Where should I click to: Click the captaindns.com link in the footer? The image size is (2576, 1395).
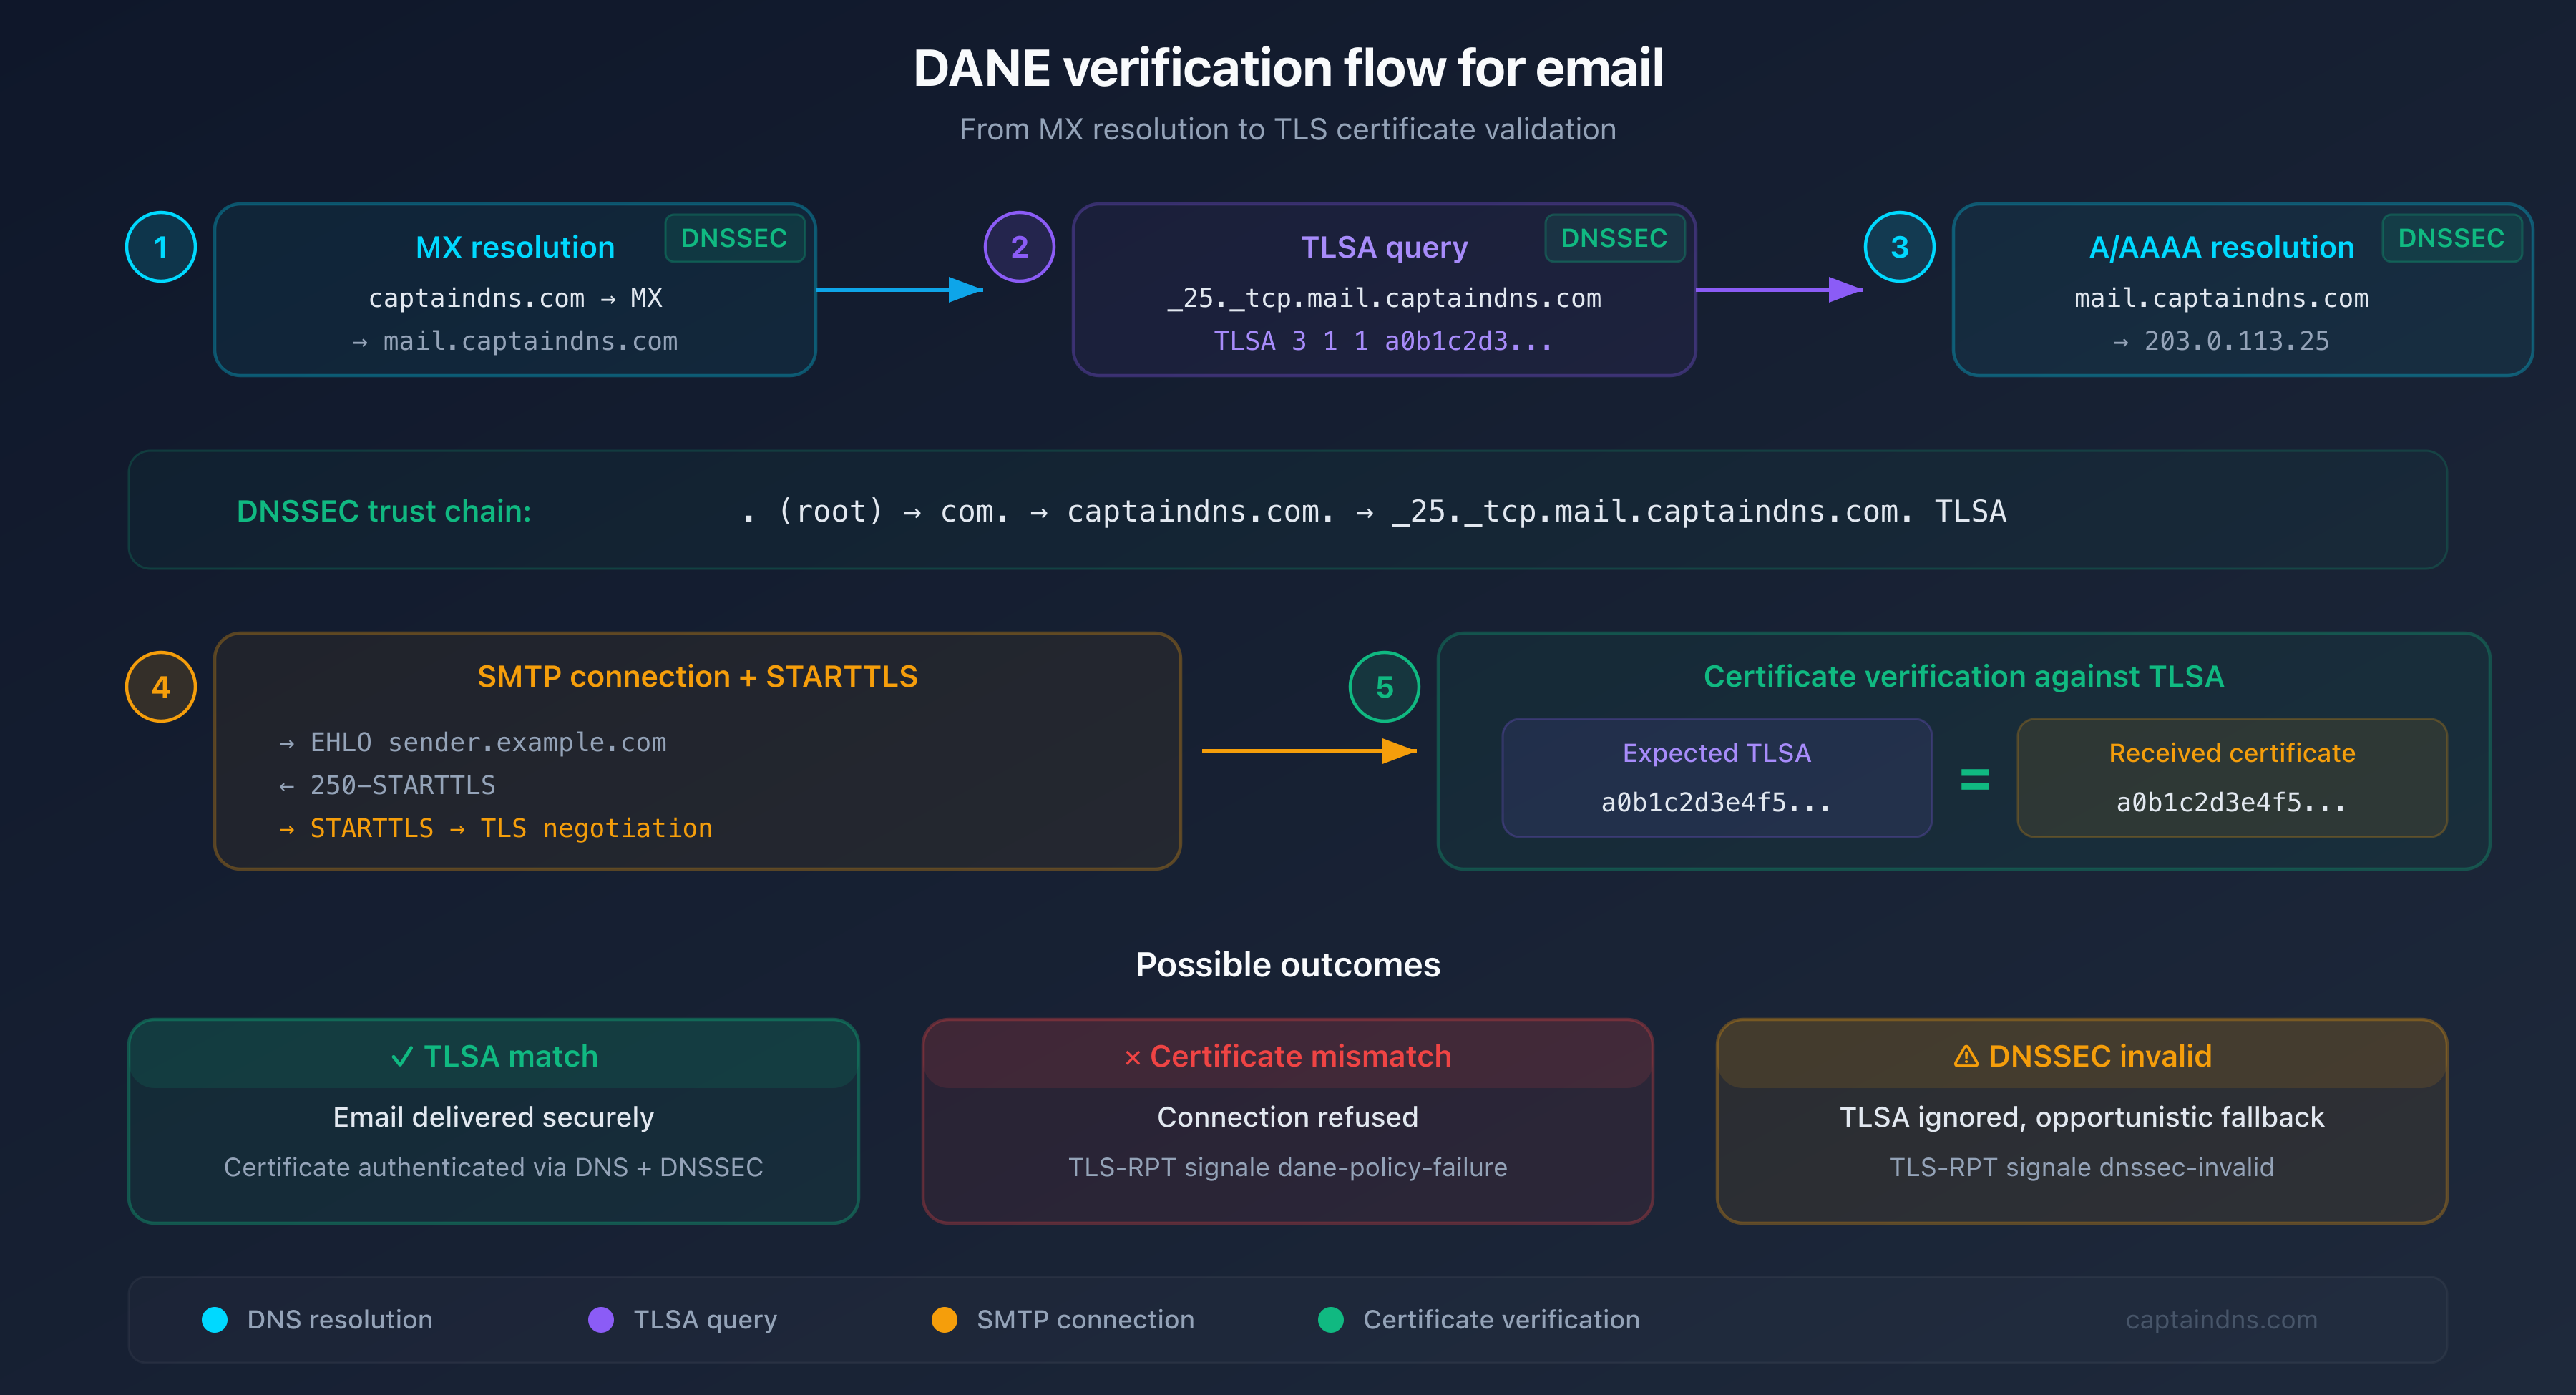2222,1319
